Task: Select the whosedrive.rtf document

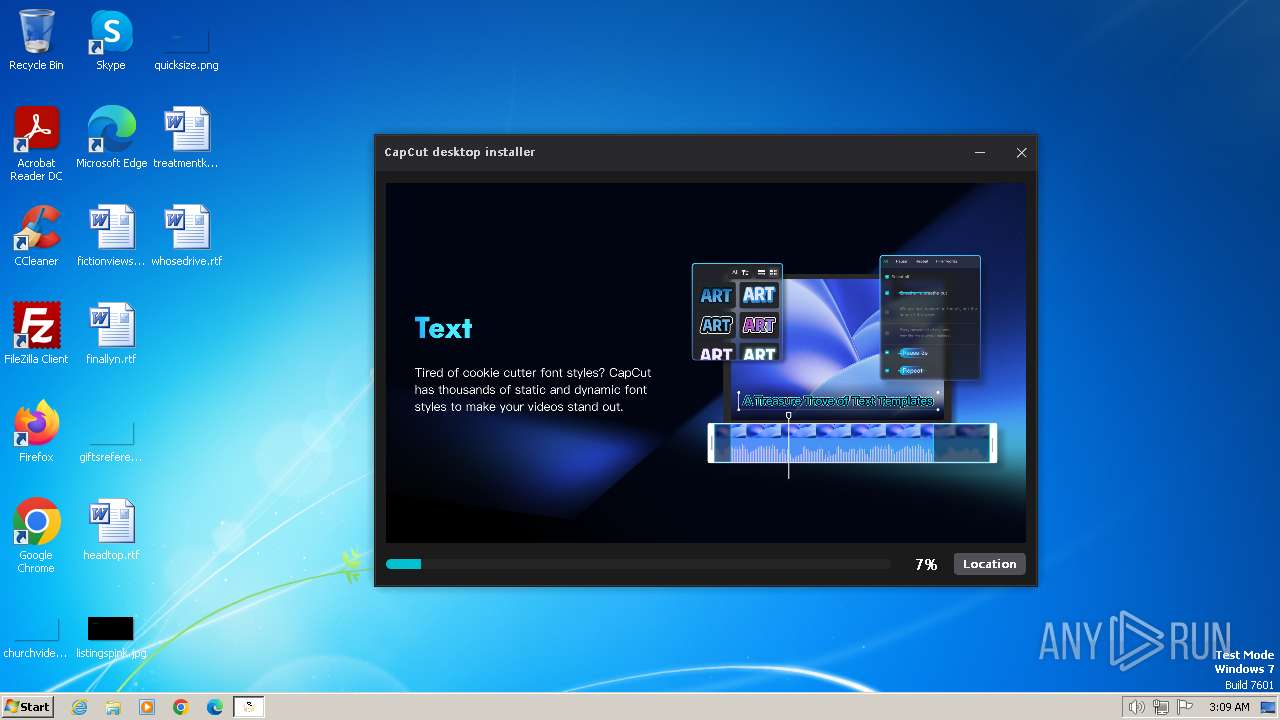Action: [x=186, y=236]
